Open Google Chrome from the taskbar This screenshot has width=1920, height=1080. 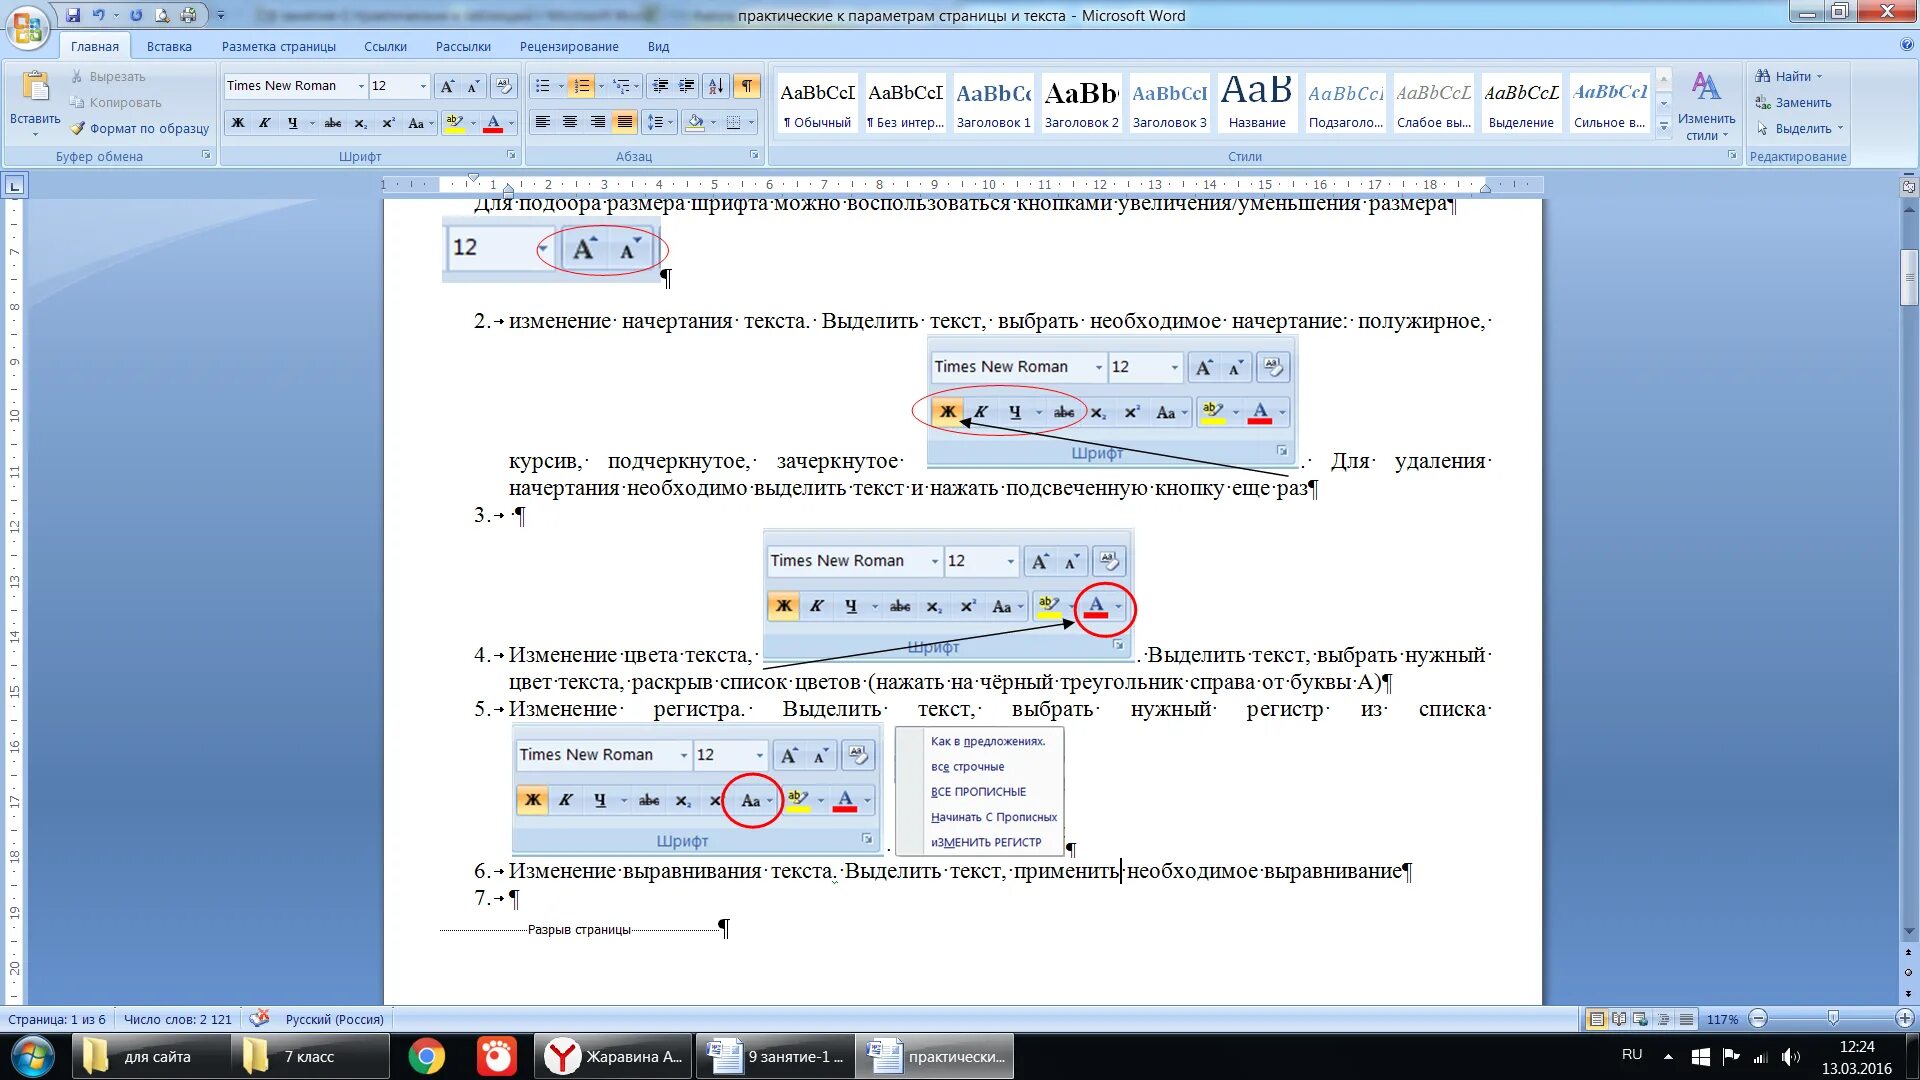click(x=427, y=1056)
